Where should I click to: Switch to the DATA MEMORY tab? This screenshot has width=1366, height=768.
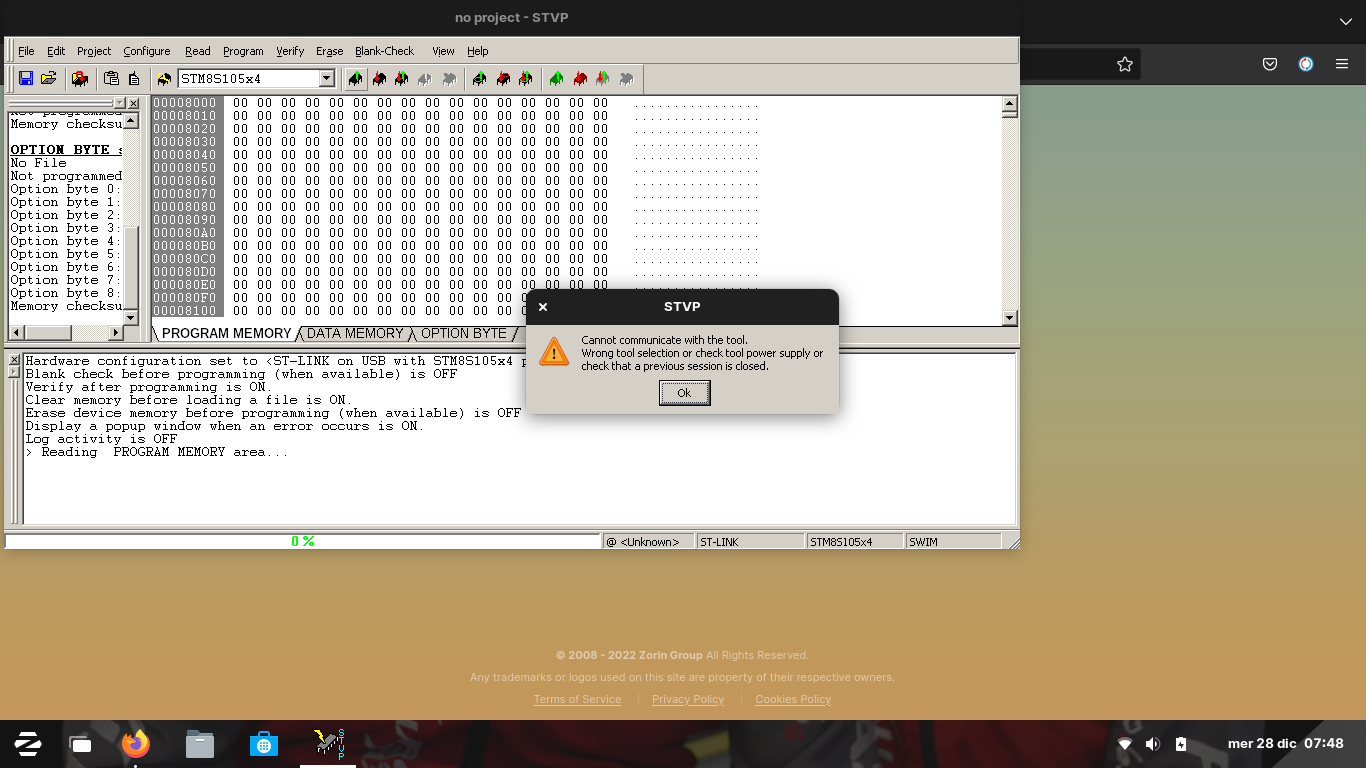[355, 333]
